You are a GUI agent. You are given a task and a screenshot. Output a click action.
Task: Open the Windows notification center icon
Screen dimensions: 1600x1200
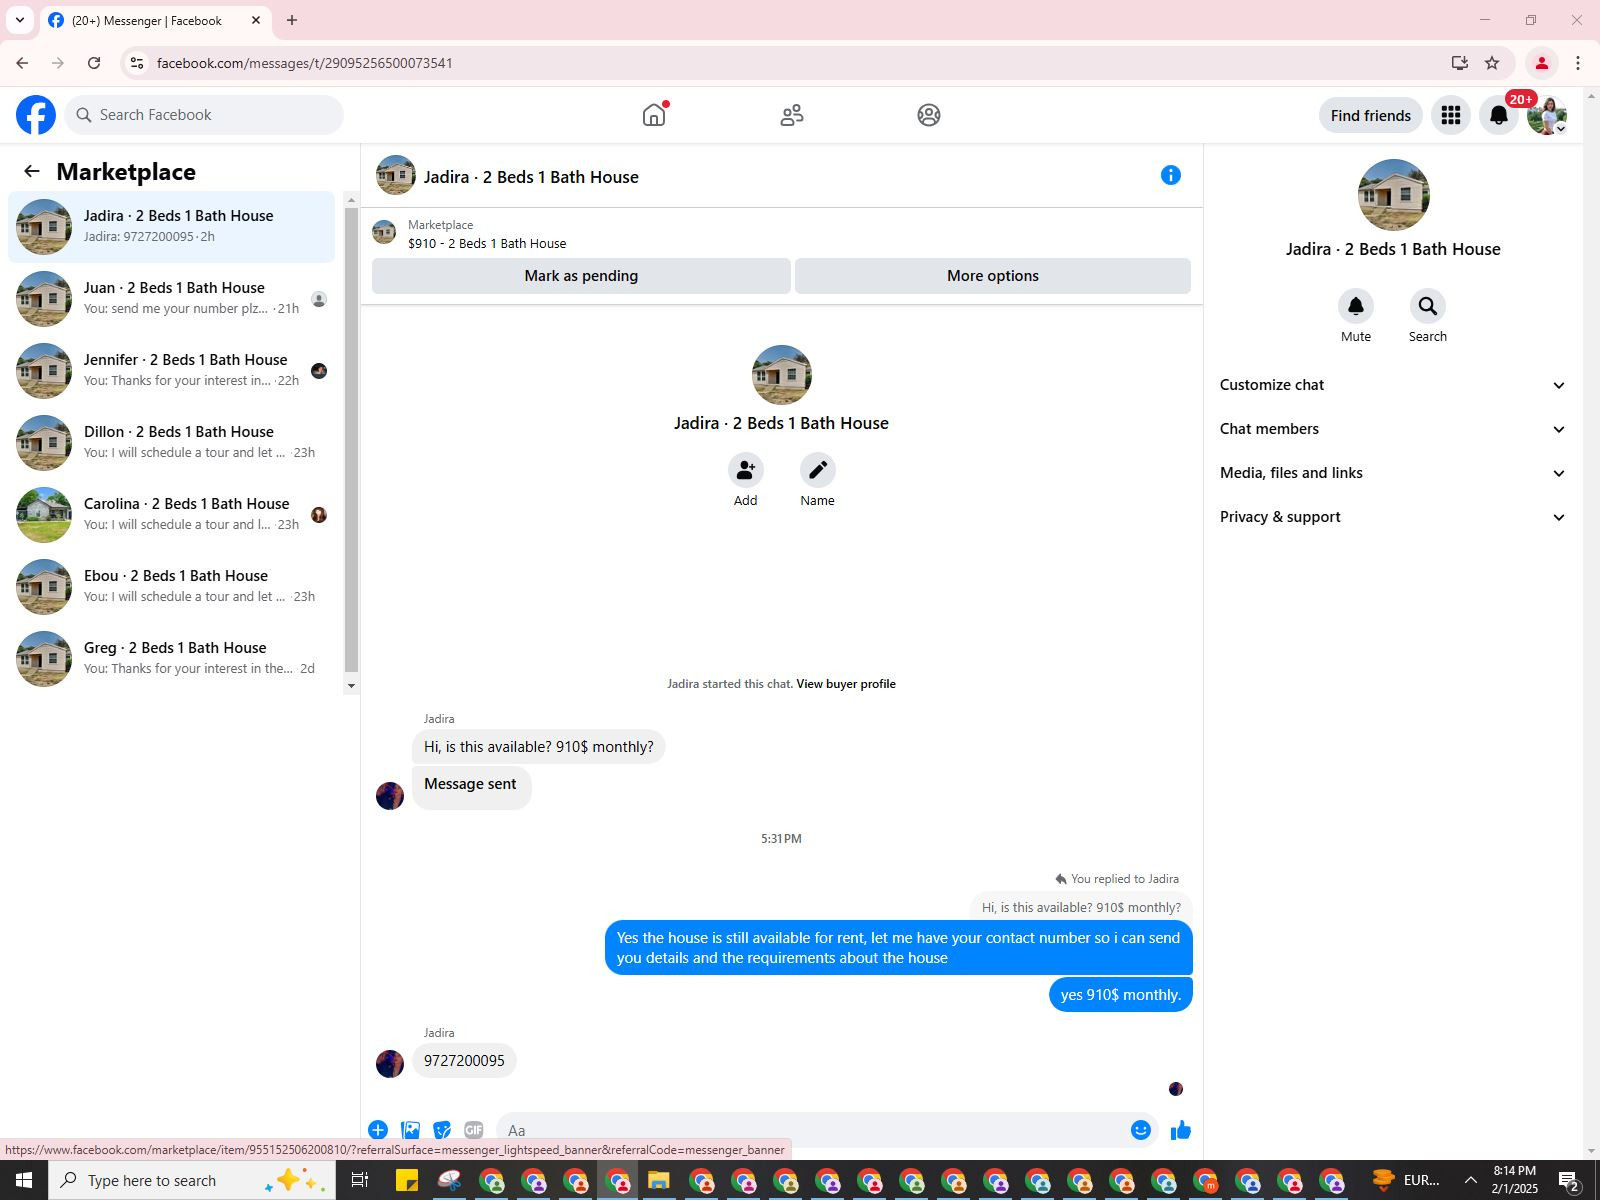[x=1569, y=1180]
